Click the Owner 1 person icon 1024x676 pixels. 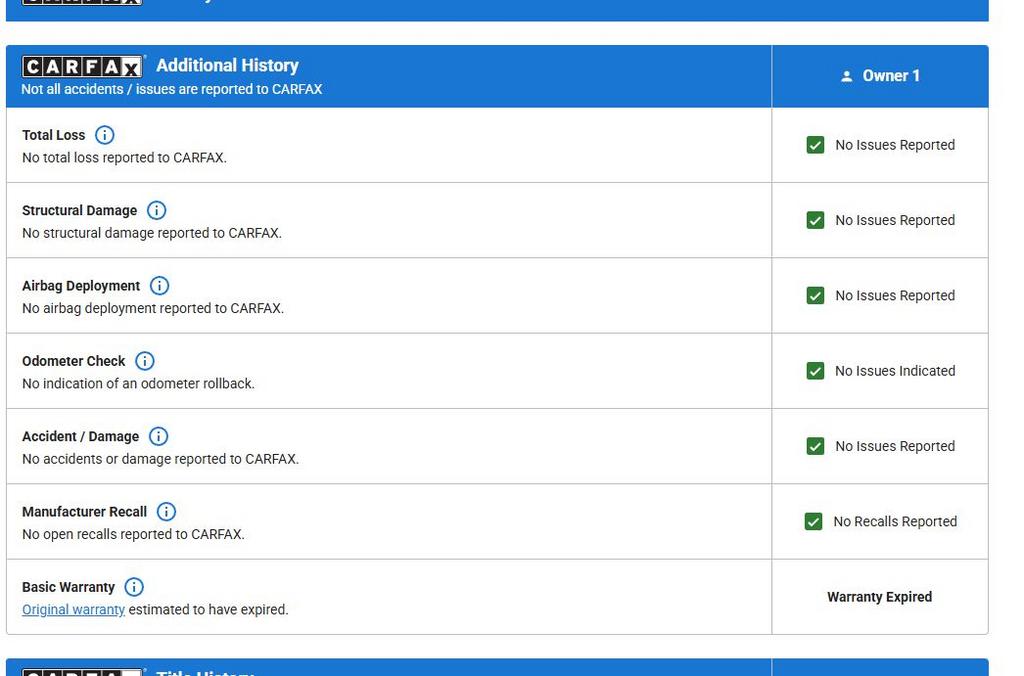coord(846,76)
